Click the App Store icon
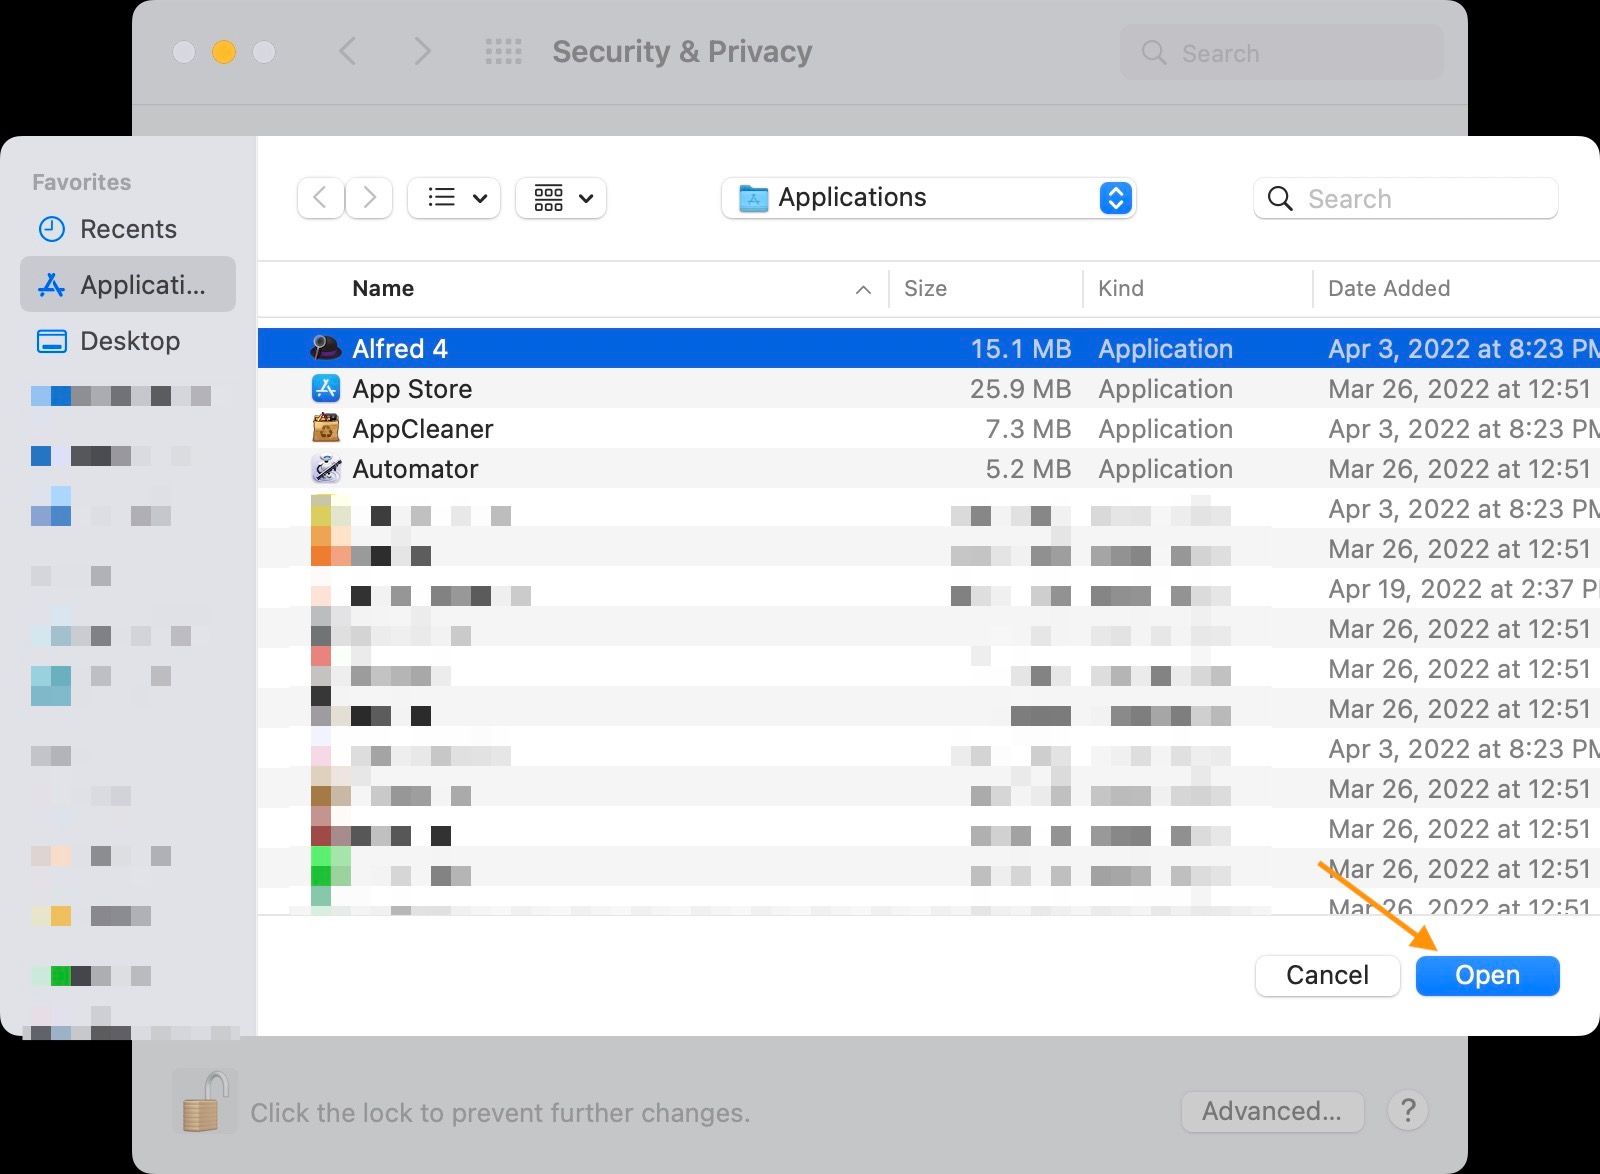The width and height of the screenshot is (1600, 1174). 326,388
